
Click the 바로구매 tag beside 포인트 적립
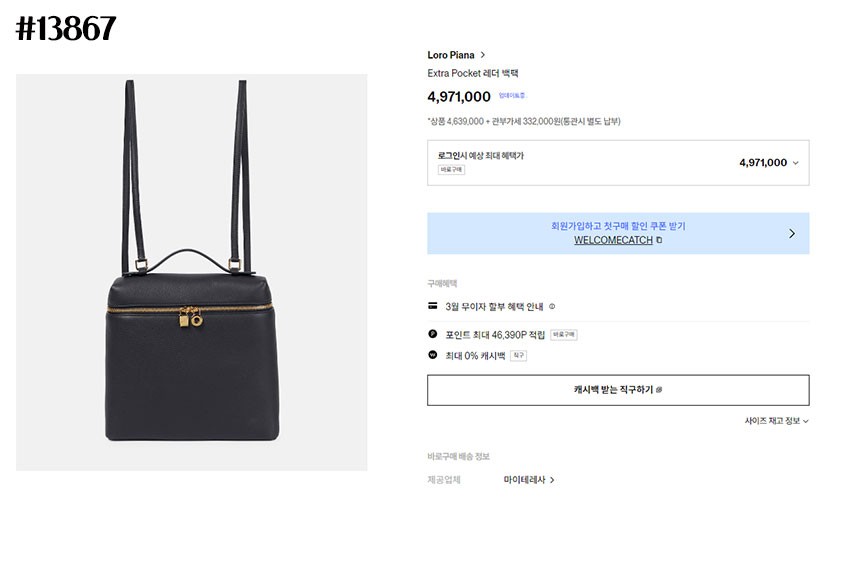(563, 335)
